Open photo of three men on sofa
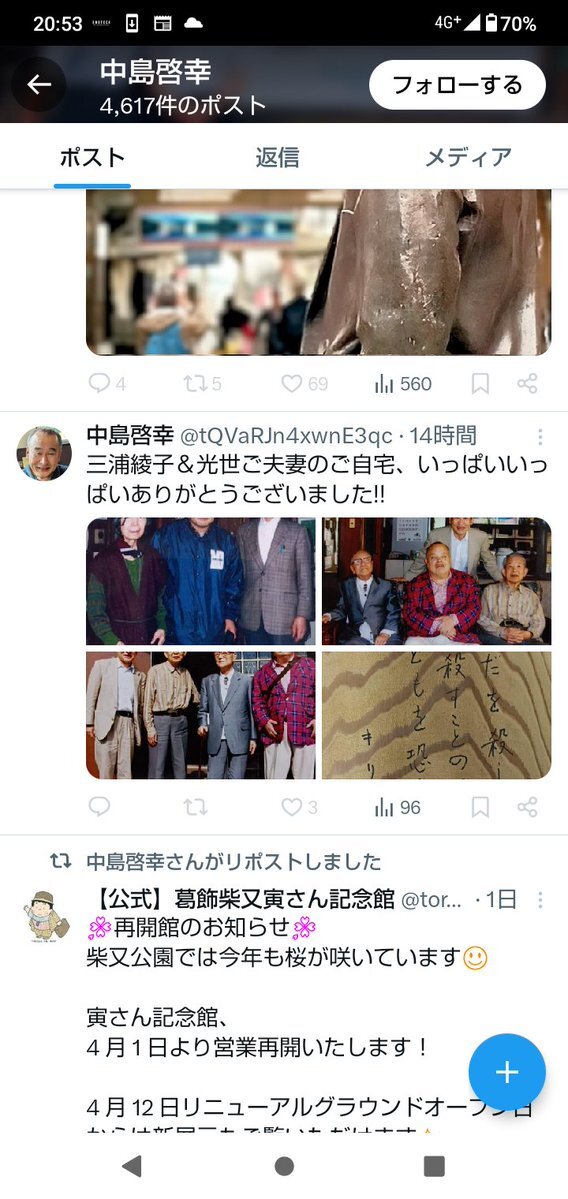 pyautogui.click(x=437, y=581)
